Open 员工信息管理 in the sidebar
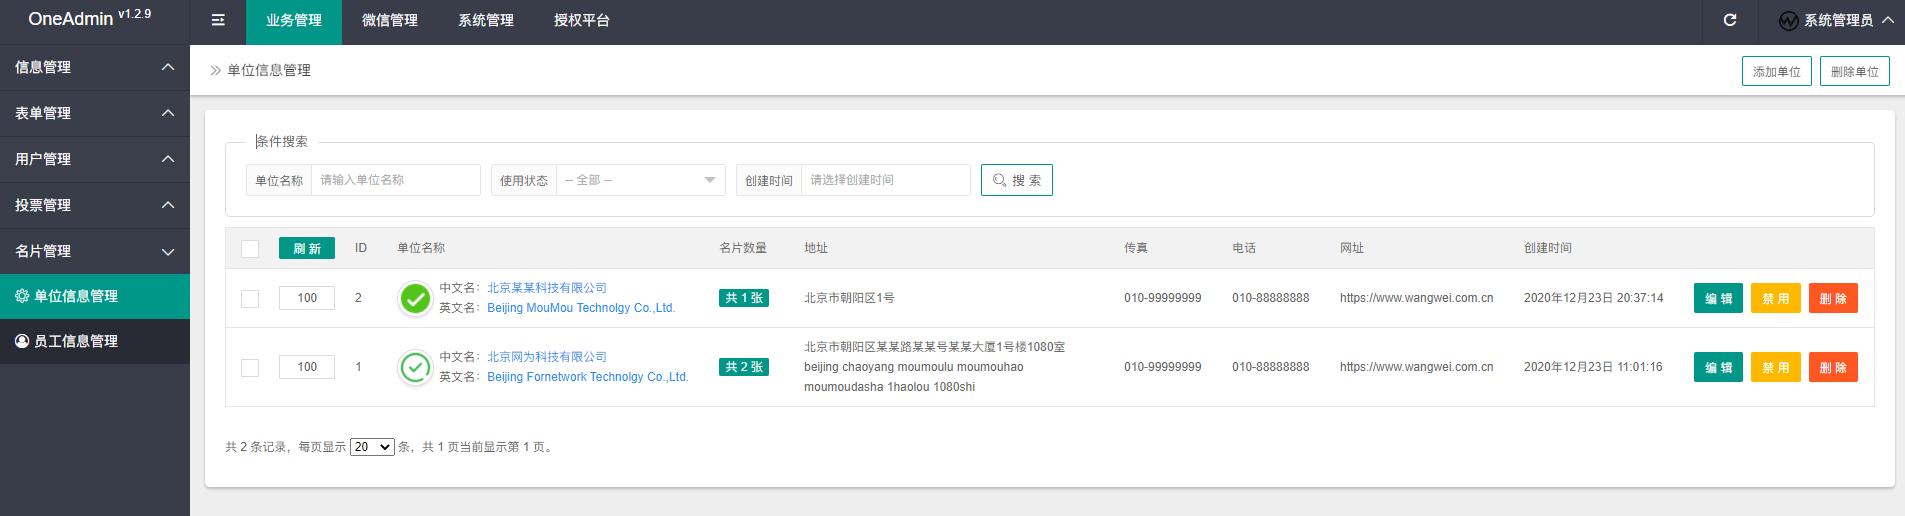Viewport: 1905px width, 516px height. point(95,341)
